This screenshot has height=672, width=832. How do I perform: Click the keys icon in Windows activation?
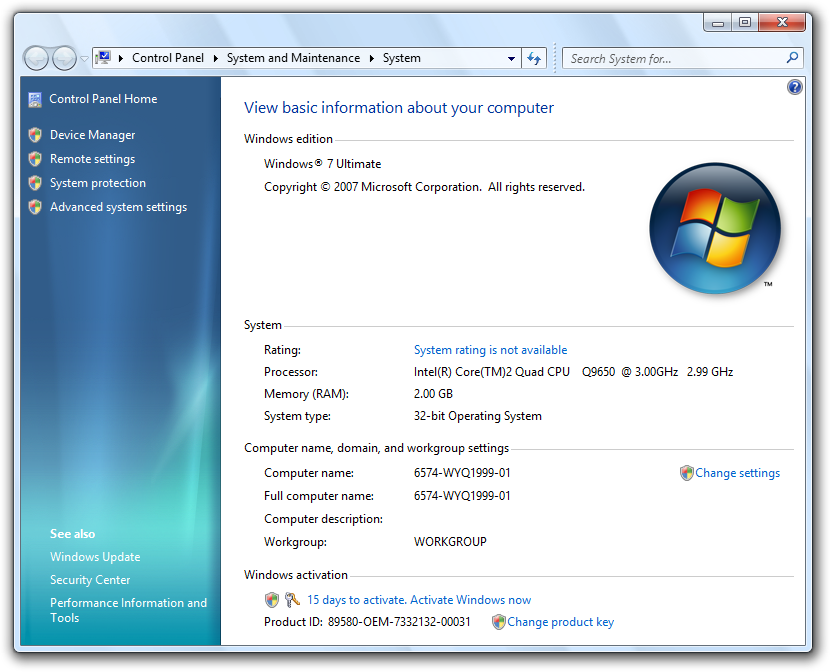pyautogui.click(x=292, y=600)
